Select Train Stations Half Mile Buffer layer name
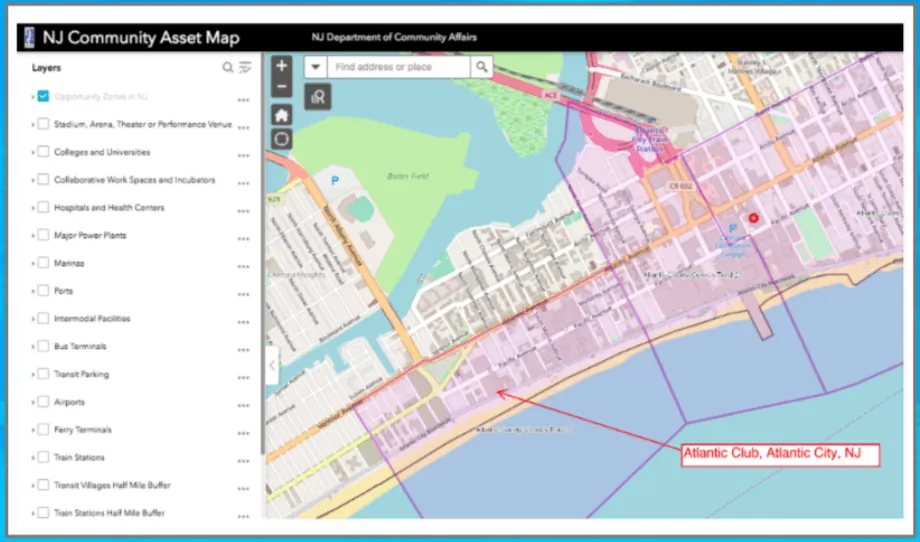This screenshot has width=920, height=542. tap(109, 513)
